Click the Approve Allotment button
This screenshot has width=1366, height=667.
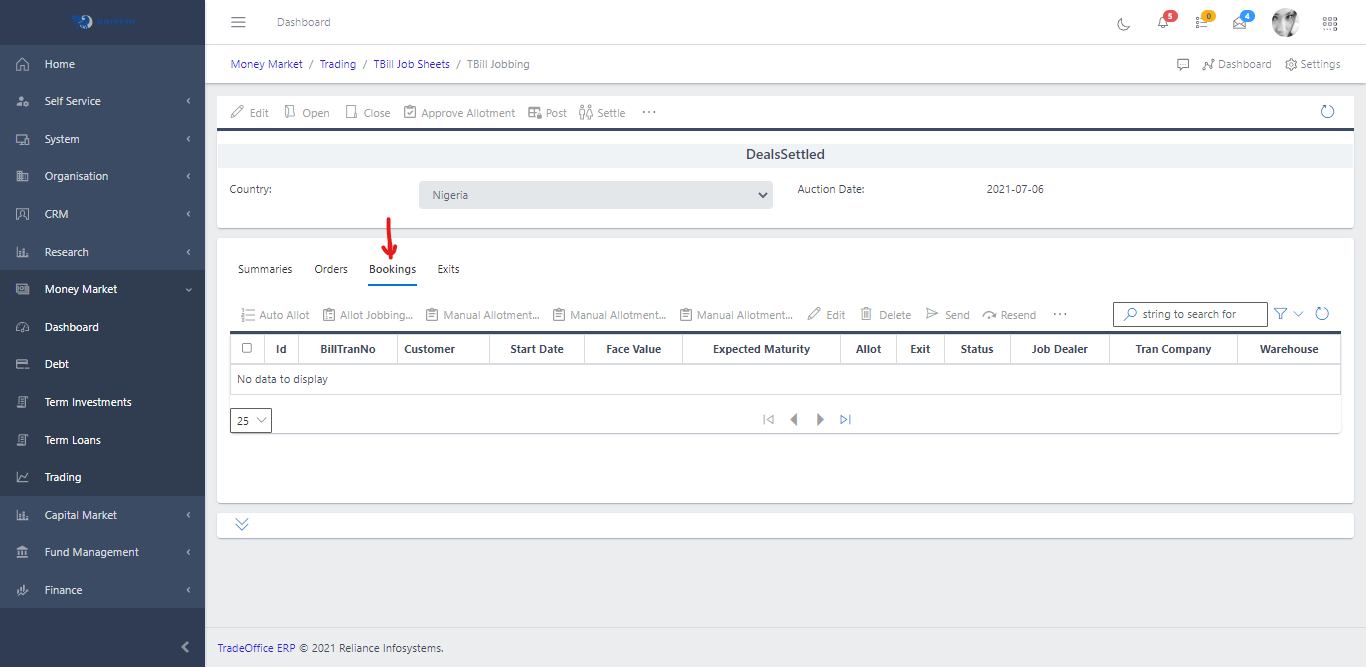459,113
